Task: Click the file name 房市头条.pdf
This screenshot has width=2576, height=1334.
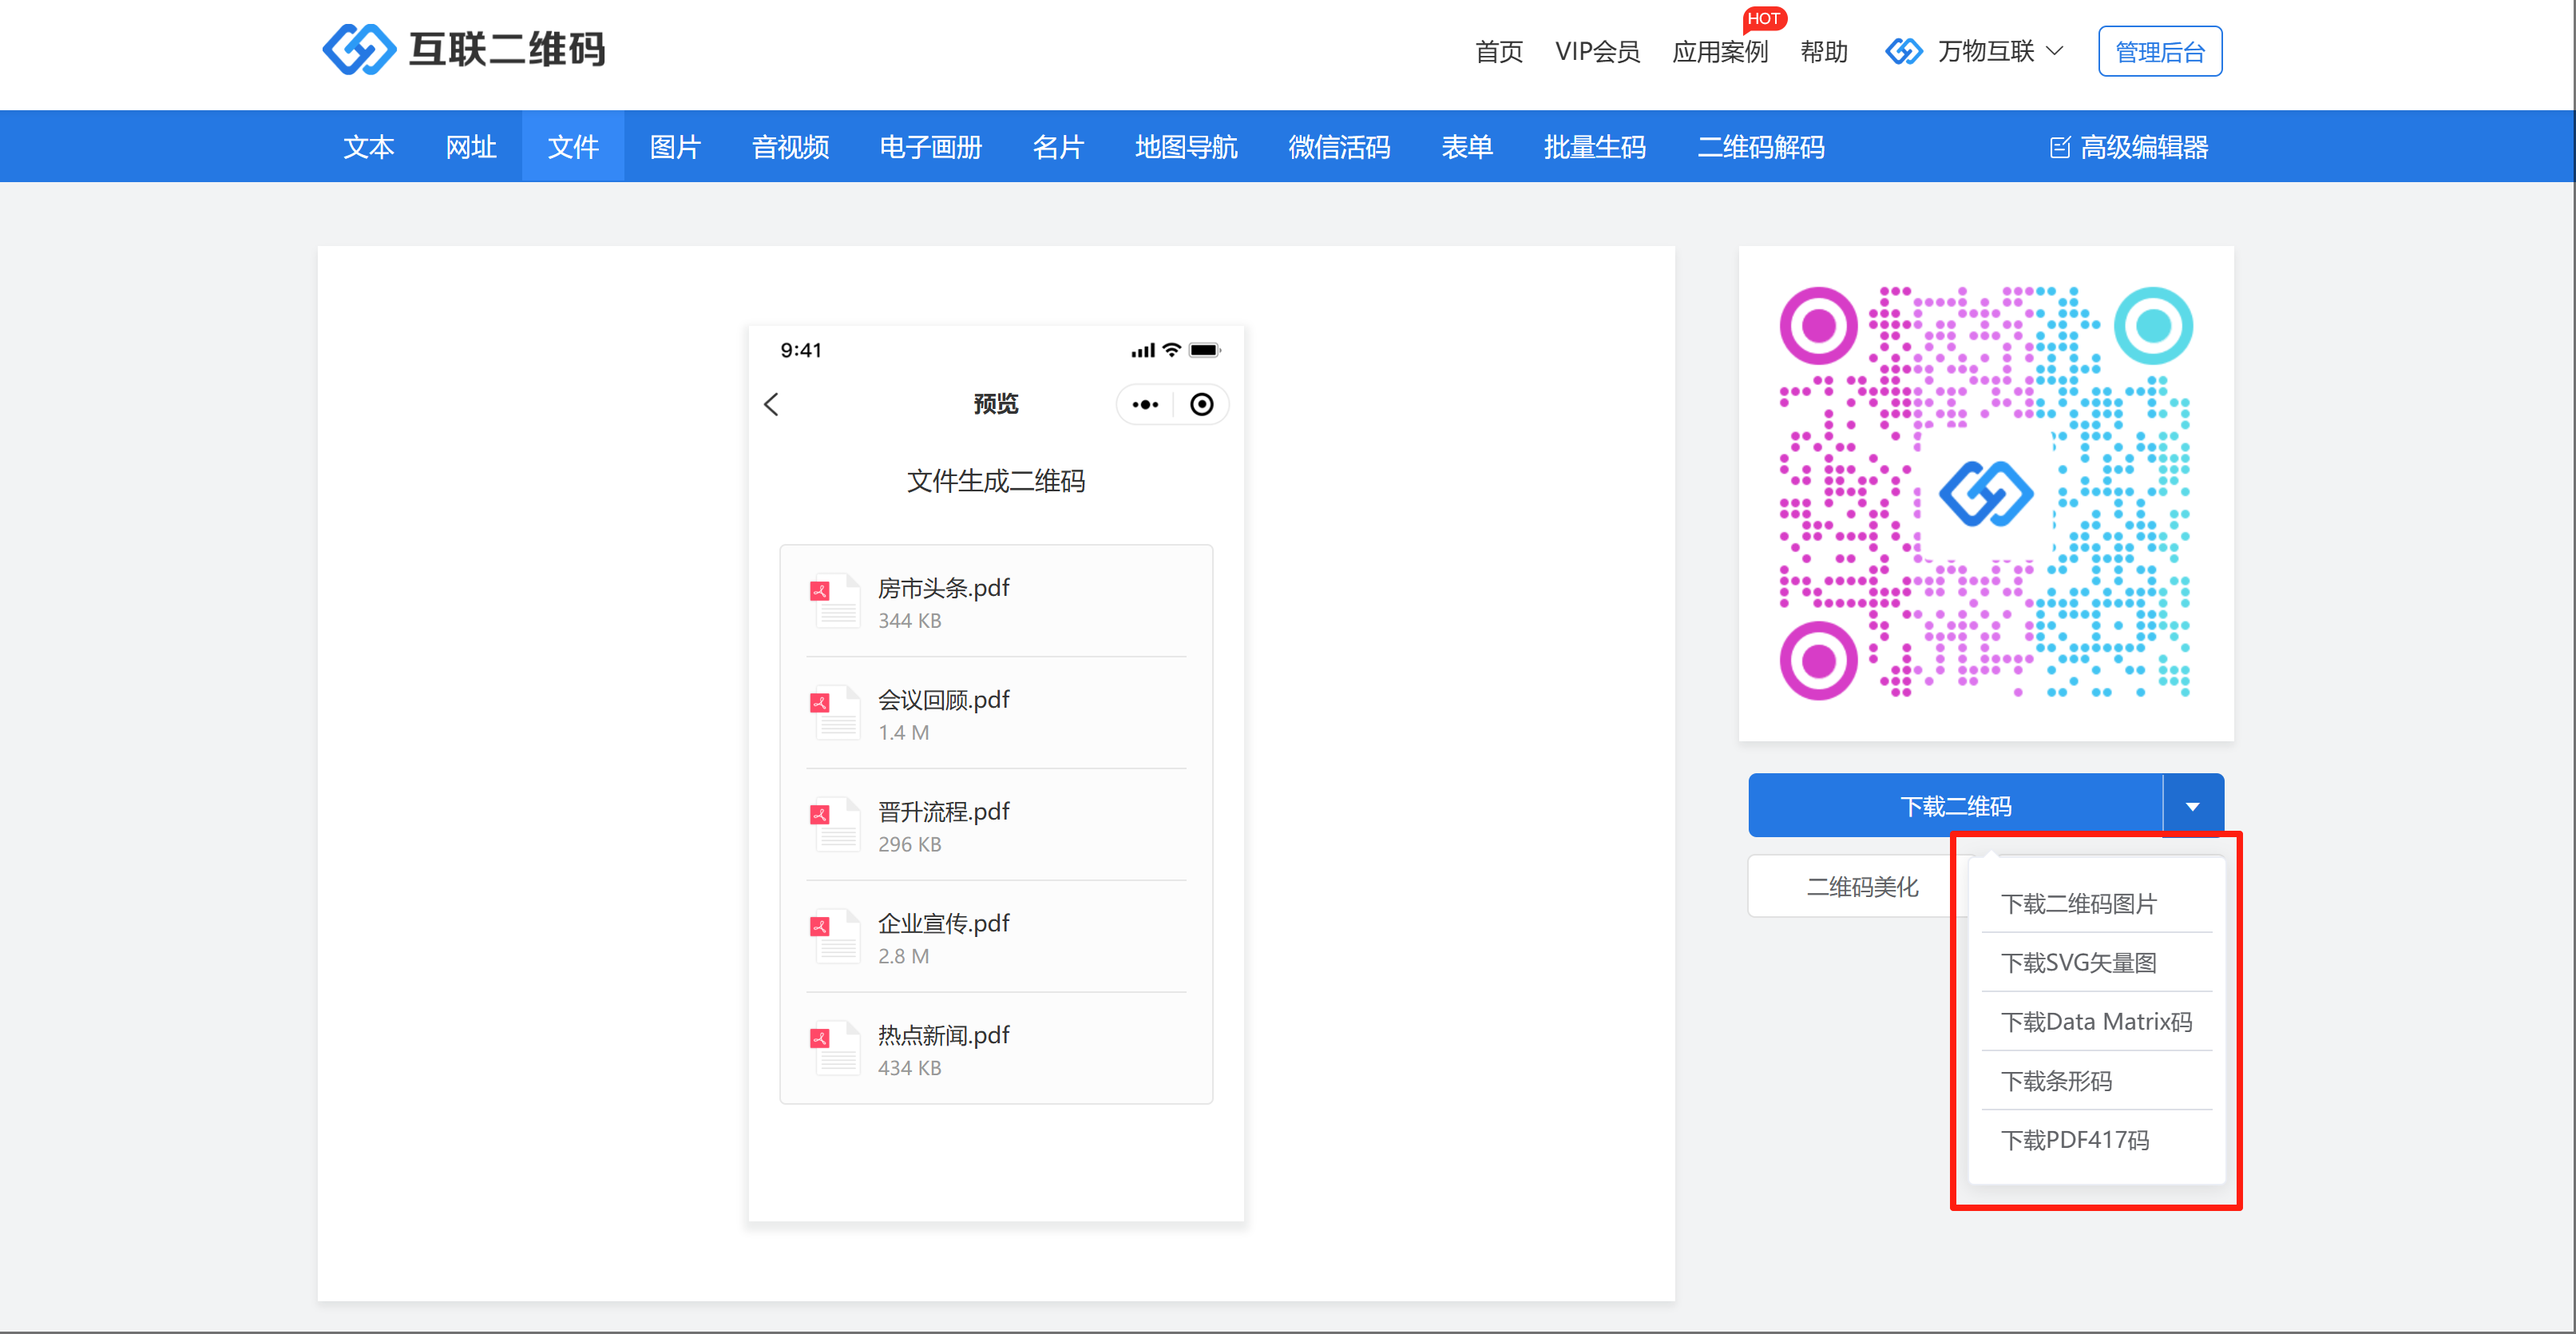Action: coord(943,587)
